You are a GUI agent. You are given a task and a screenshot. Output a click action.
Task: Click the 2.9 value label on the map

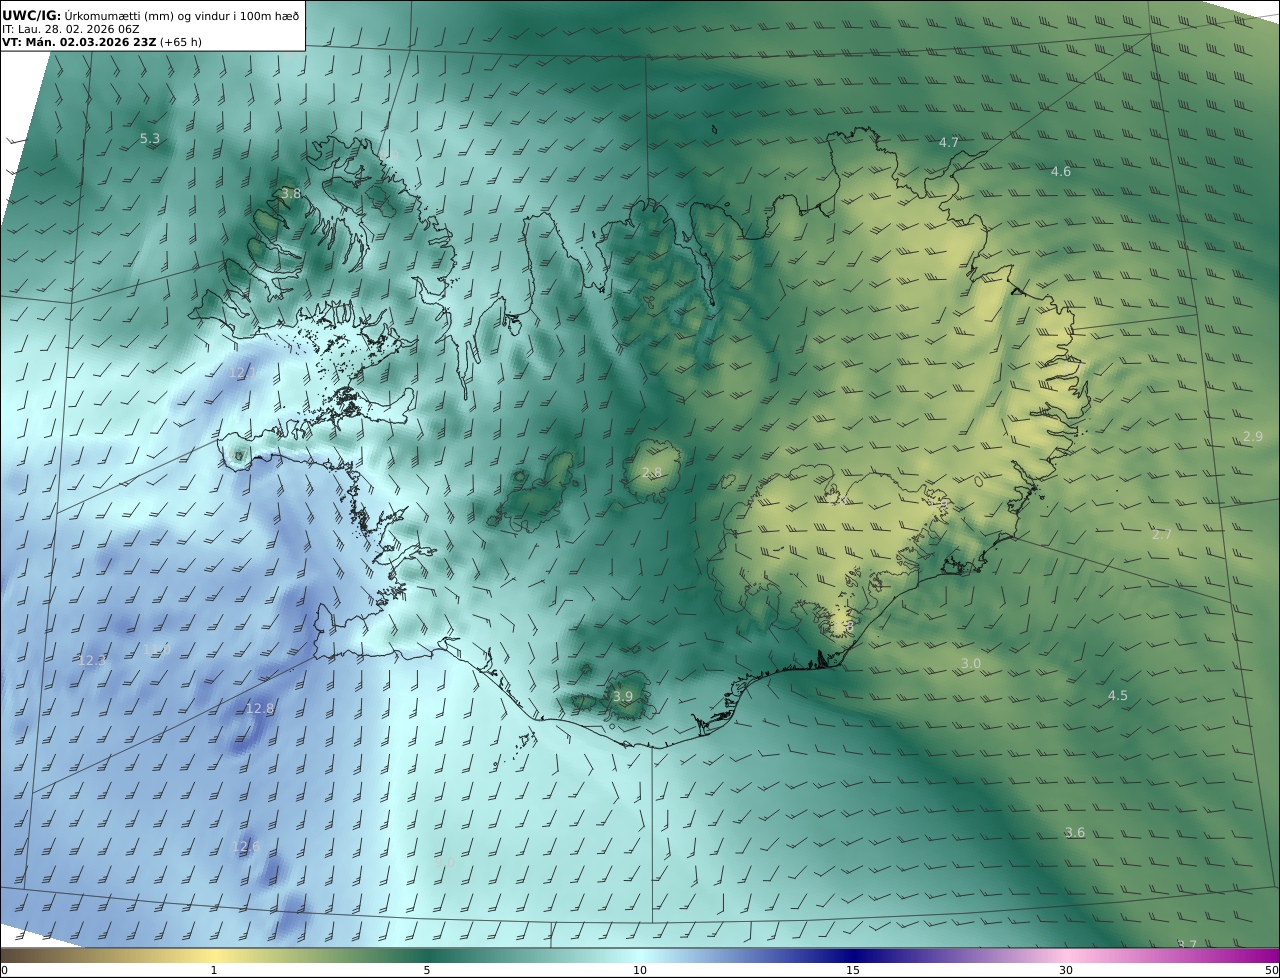coord(1253,437)
